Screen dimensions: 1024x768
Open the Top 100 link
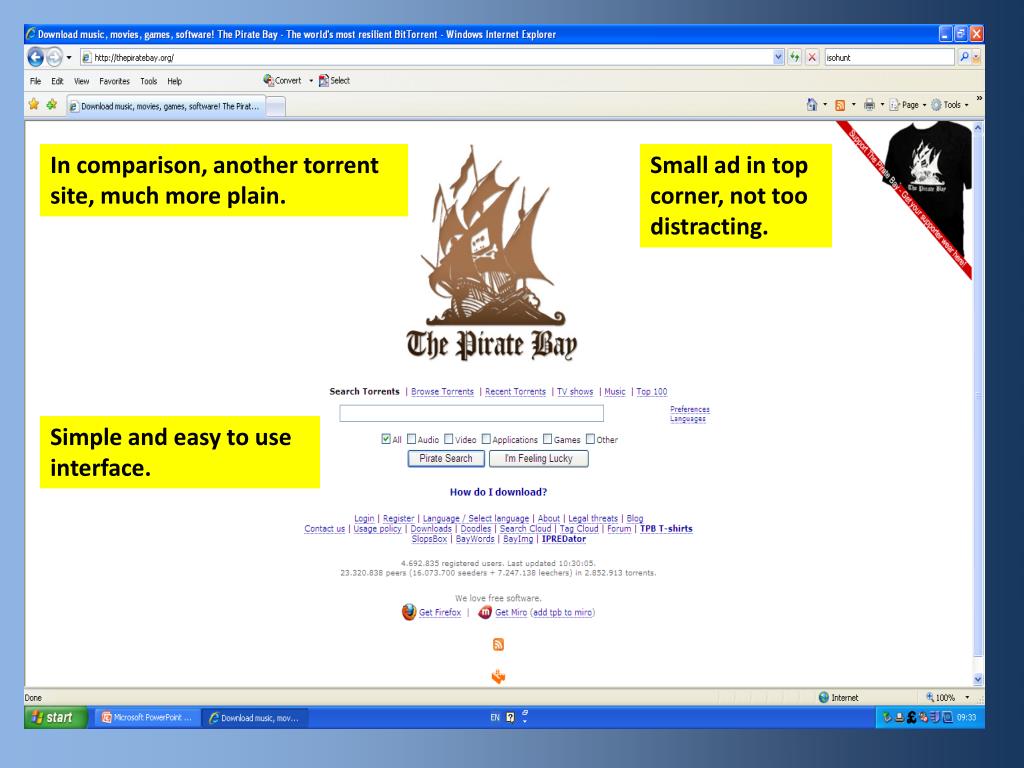(652, 391)
